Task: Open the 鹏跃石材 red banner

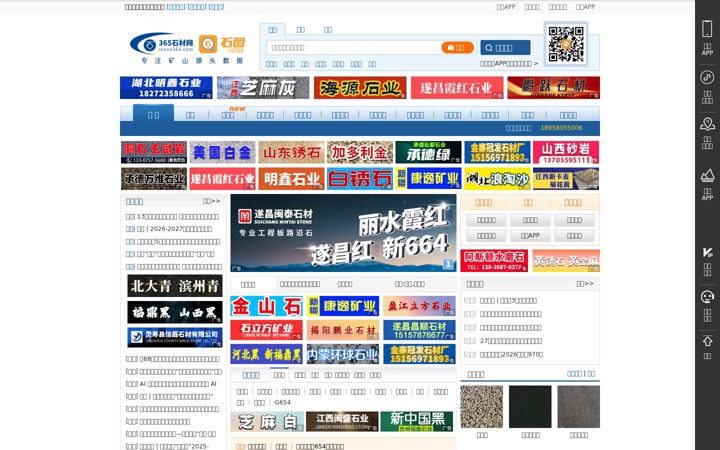Action: [x=553, y=88]
